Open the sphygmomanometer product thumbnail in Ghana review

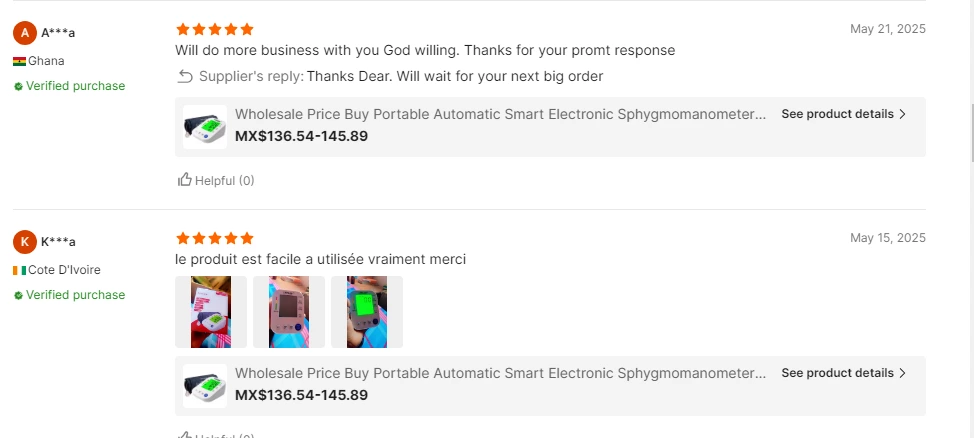tap(205, 127)
